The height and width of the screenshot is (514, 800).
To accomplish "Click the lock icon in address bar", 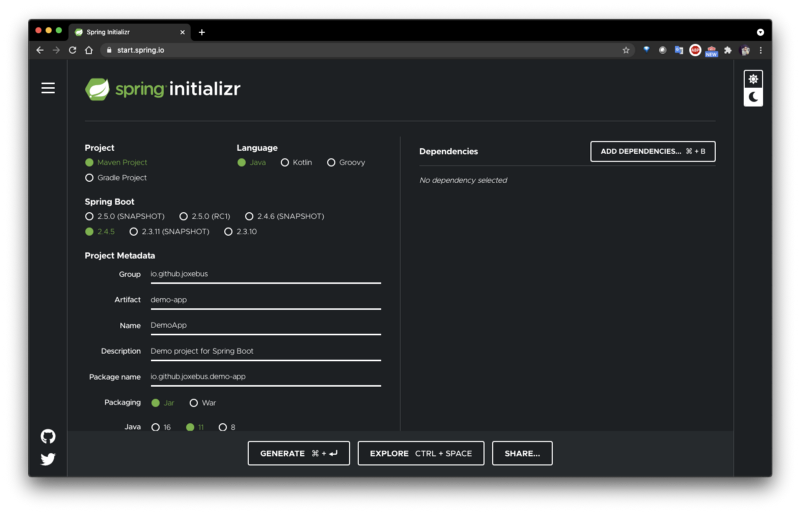I will point(109,50).
